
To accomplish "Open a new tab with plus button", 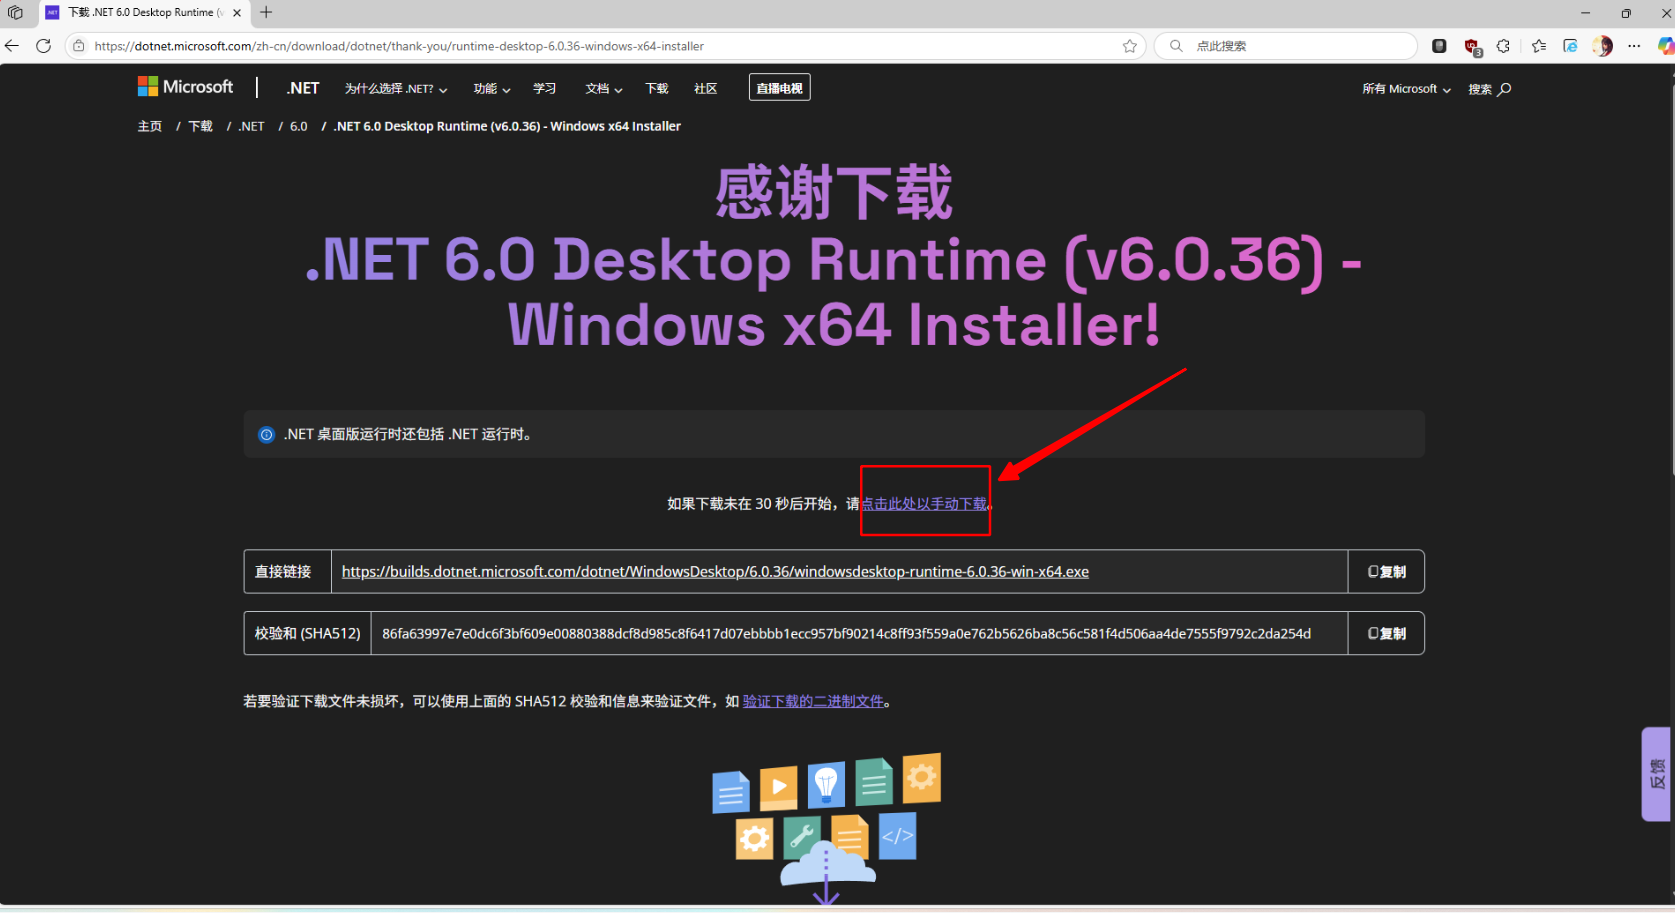I will [x=266, y=13].
